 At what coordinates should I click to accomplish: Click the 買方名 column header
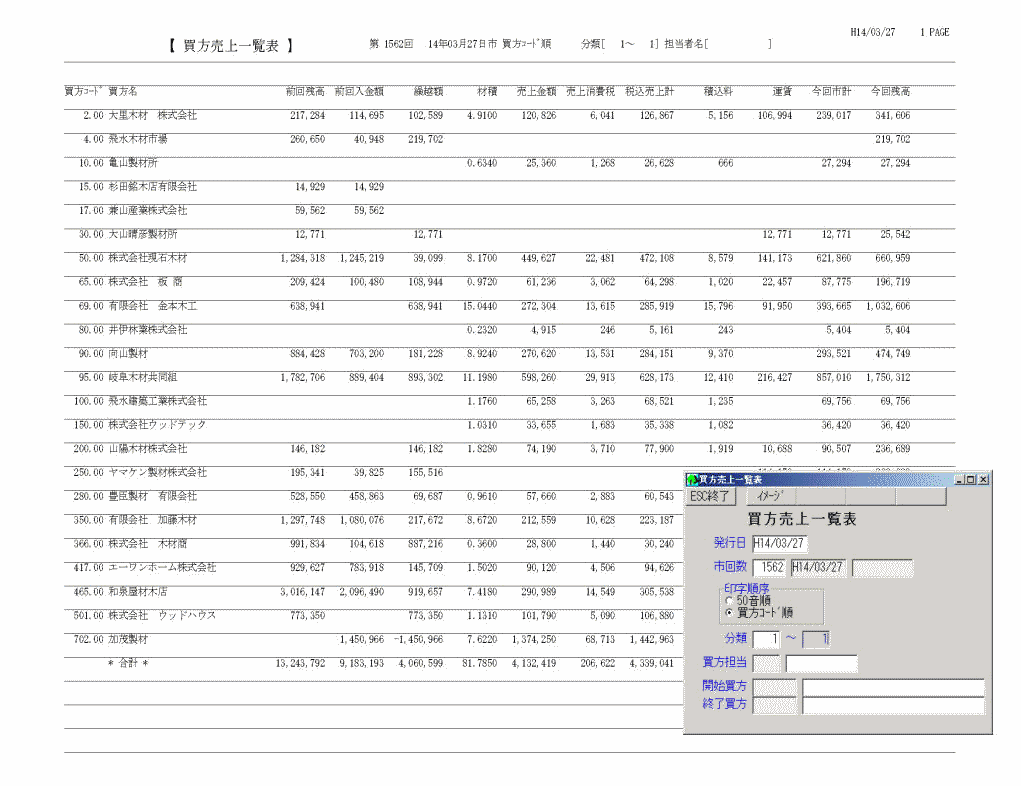(x=122, y=91)
